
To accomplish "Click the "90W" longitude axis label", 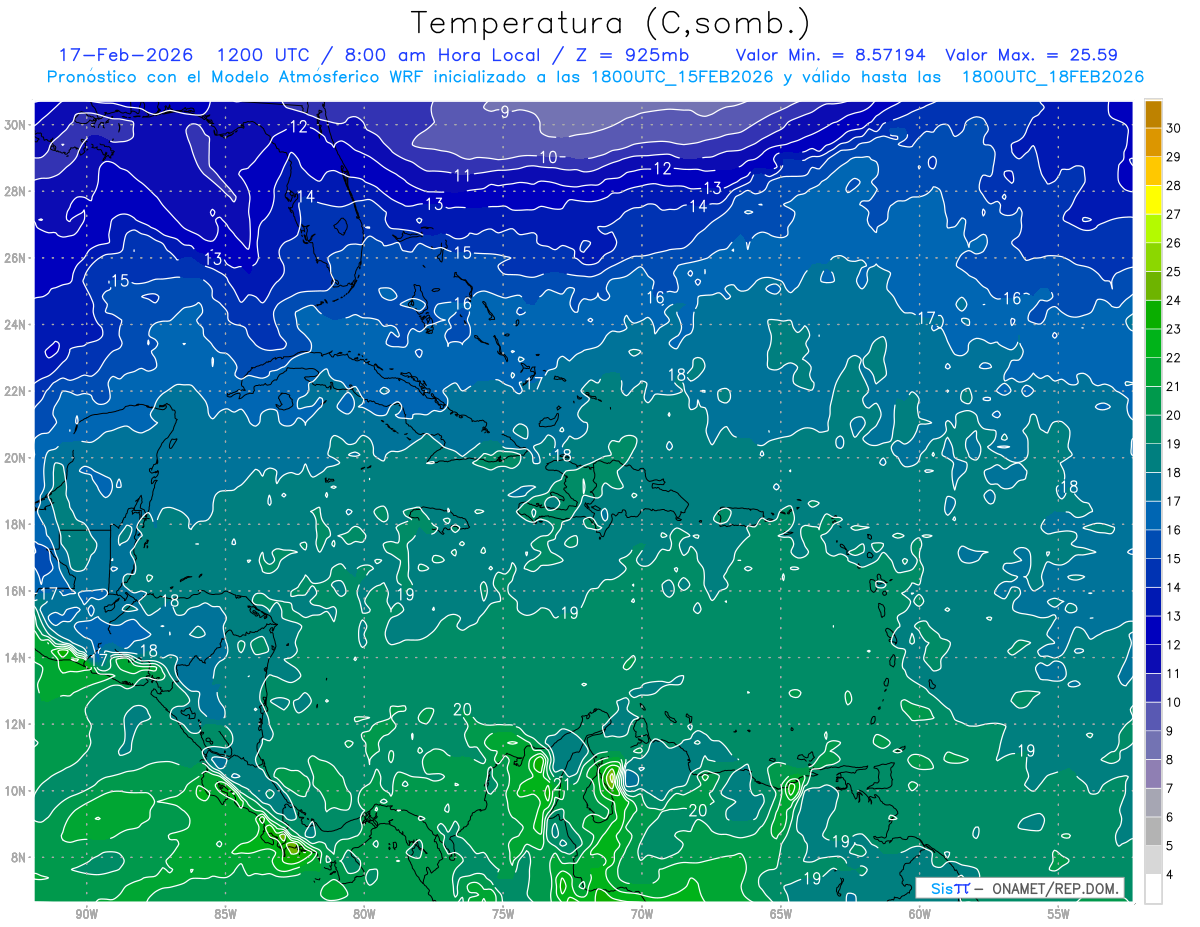I will 87,914.
